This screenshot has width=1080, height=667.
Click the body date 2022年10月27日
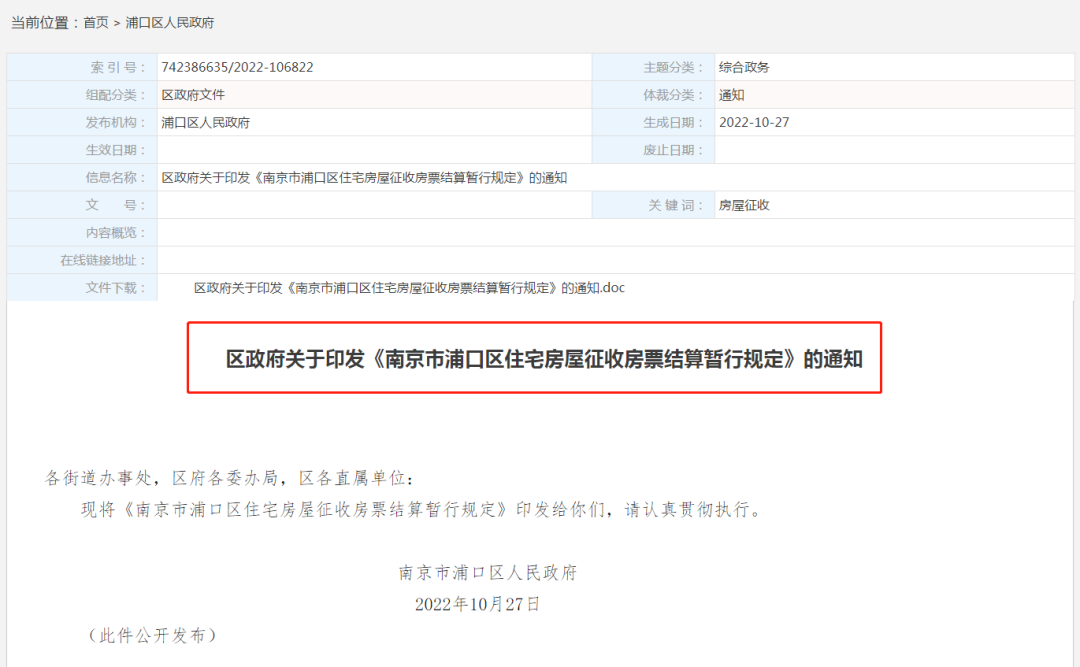tap(477, 604)
